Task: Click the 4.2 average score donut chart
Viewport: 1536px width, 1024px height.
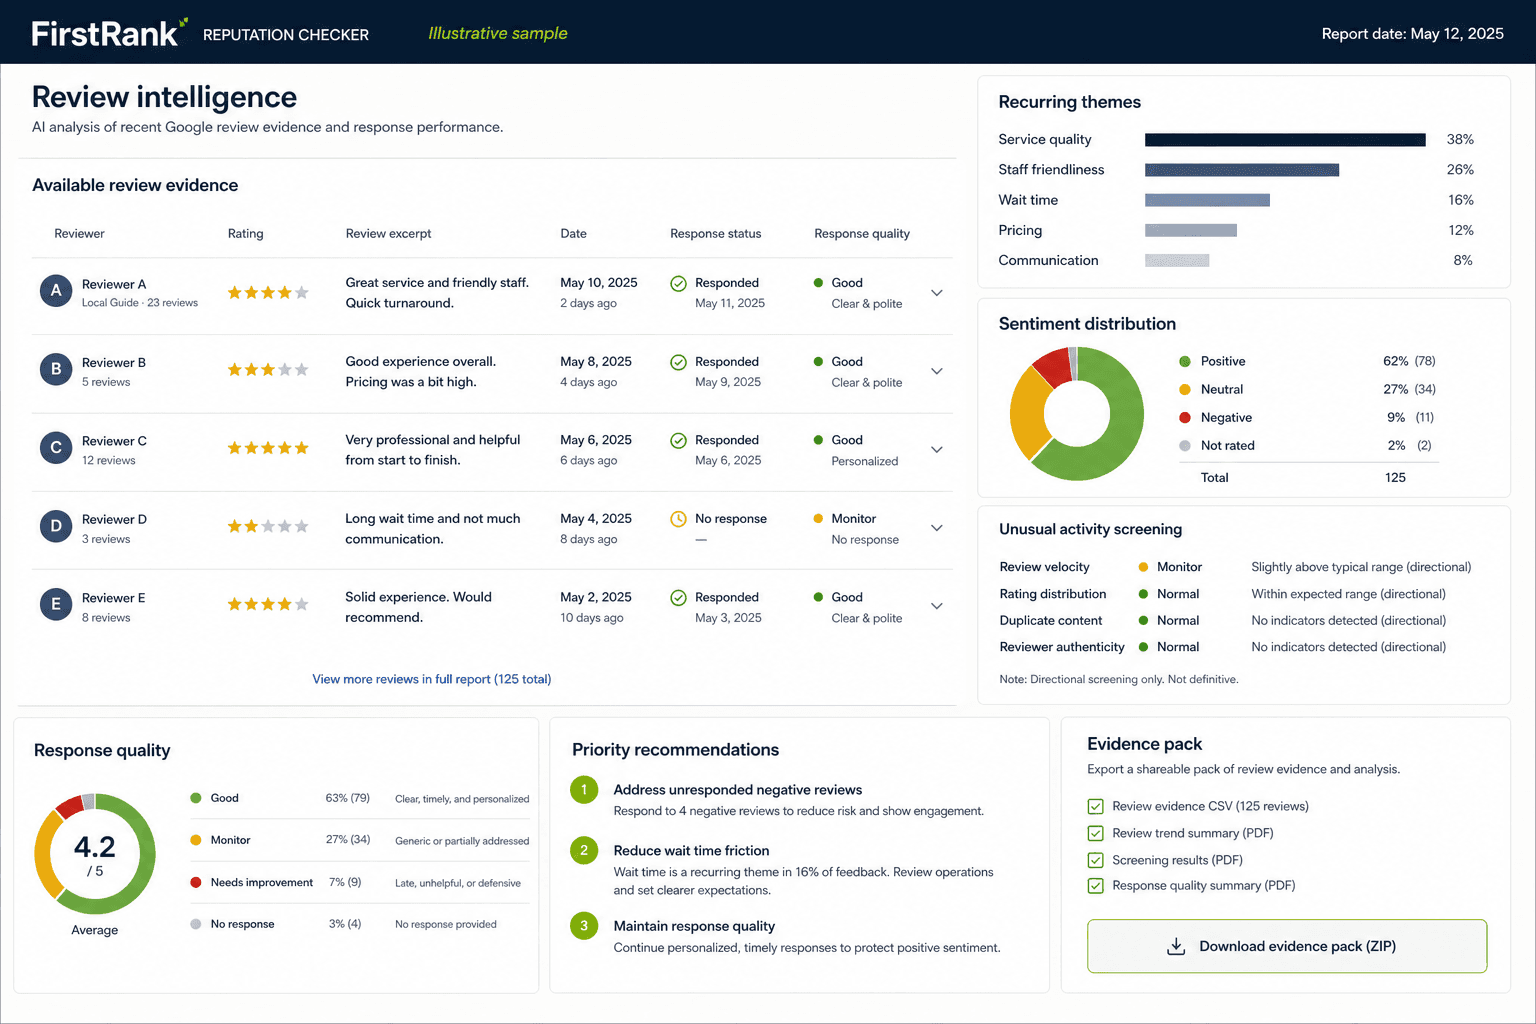Action: pyautogui.click(x=95, y=854)
